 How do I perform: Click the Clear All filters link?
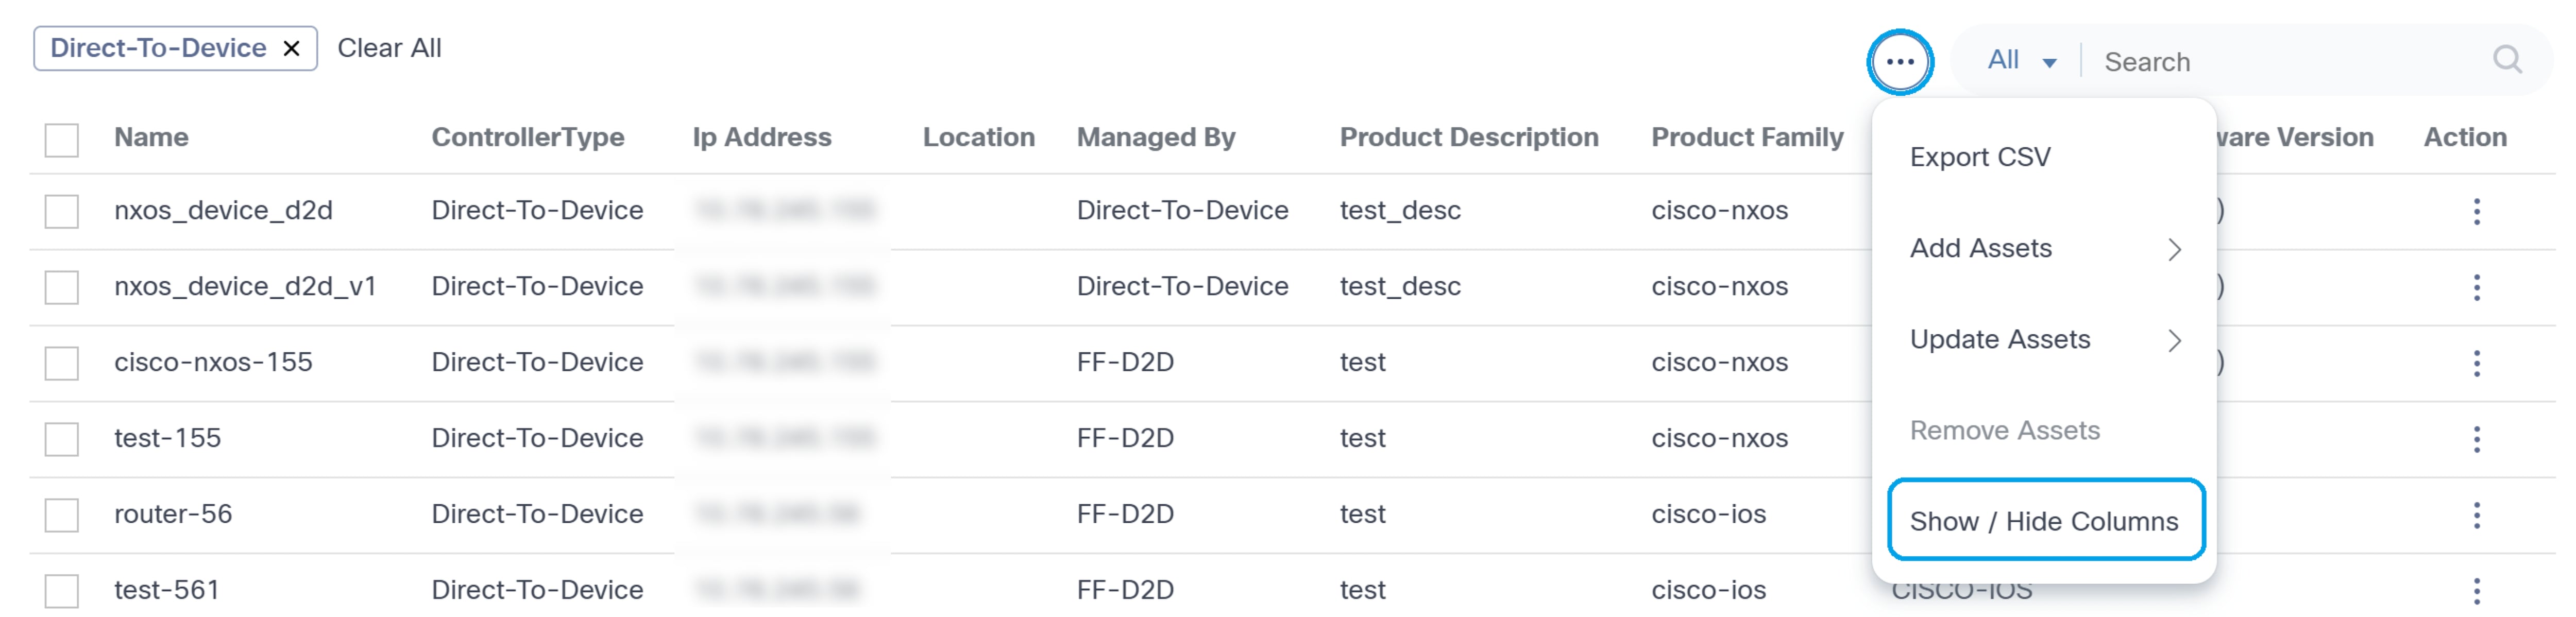coord(389,48)
